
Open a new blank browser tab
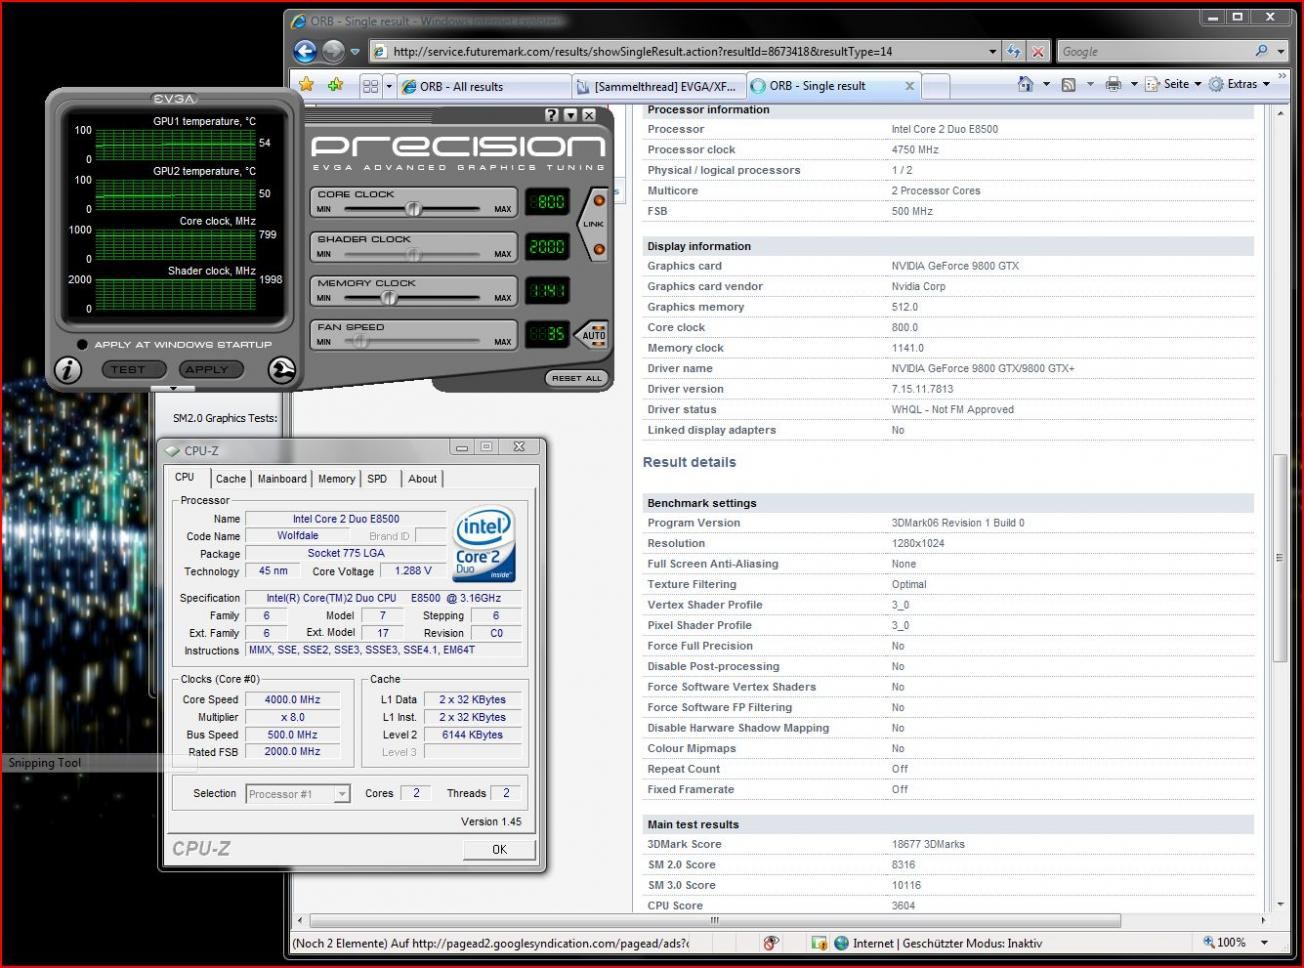(x=936, y=86)
